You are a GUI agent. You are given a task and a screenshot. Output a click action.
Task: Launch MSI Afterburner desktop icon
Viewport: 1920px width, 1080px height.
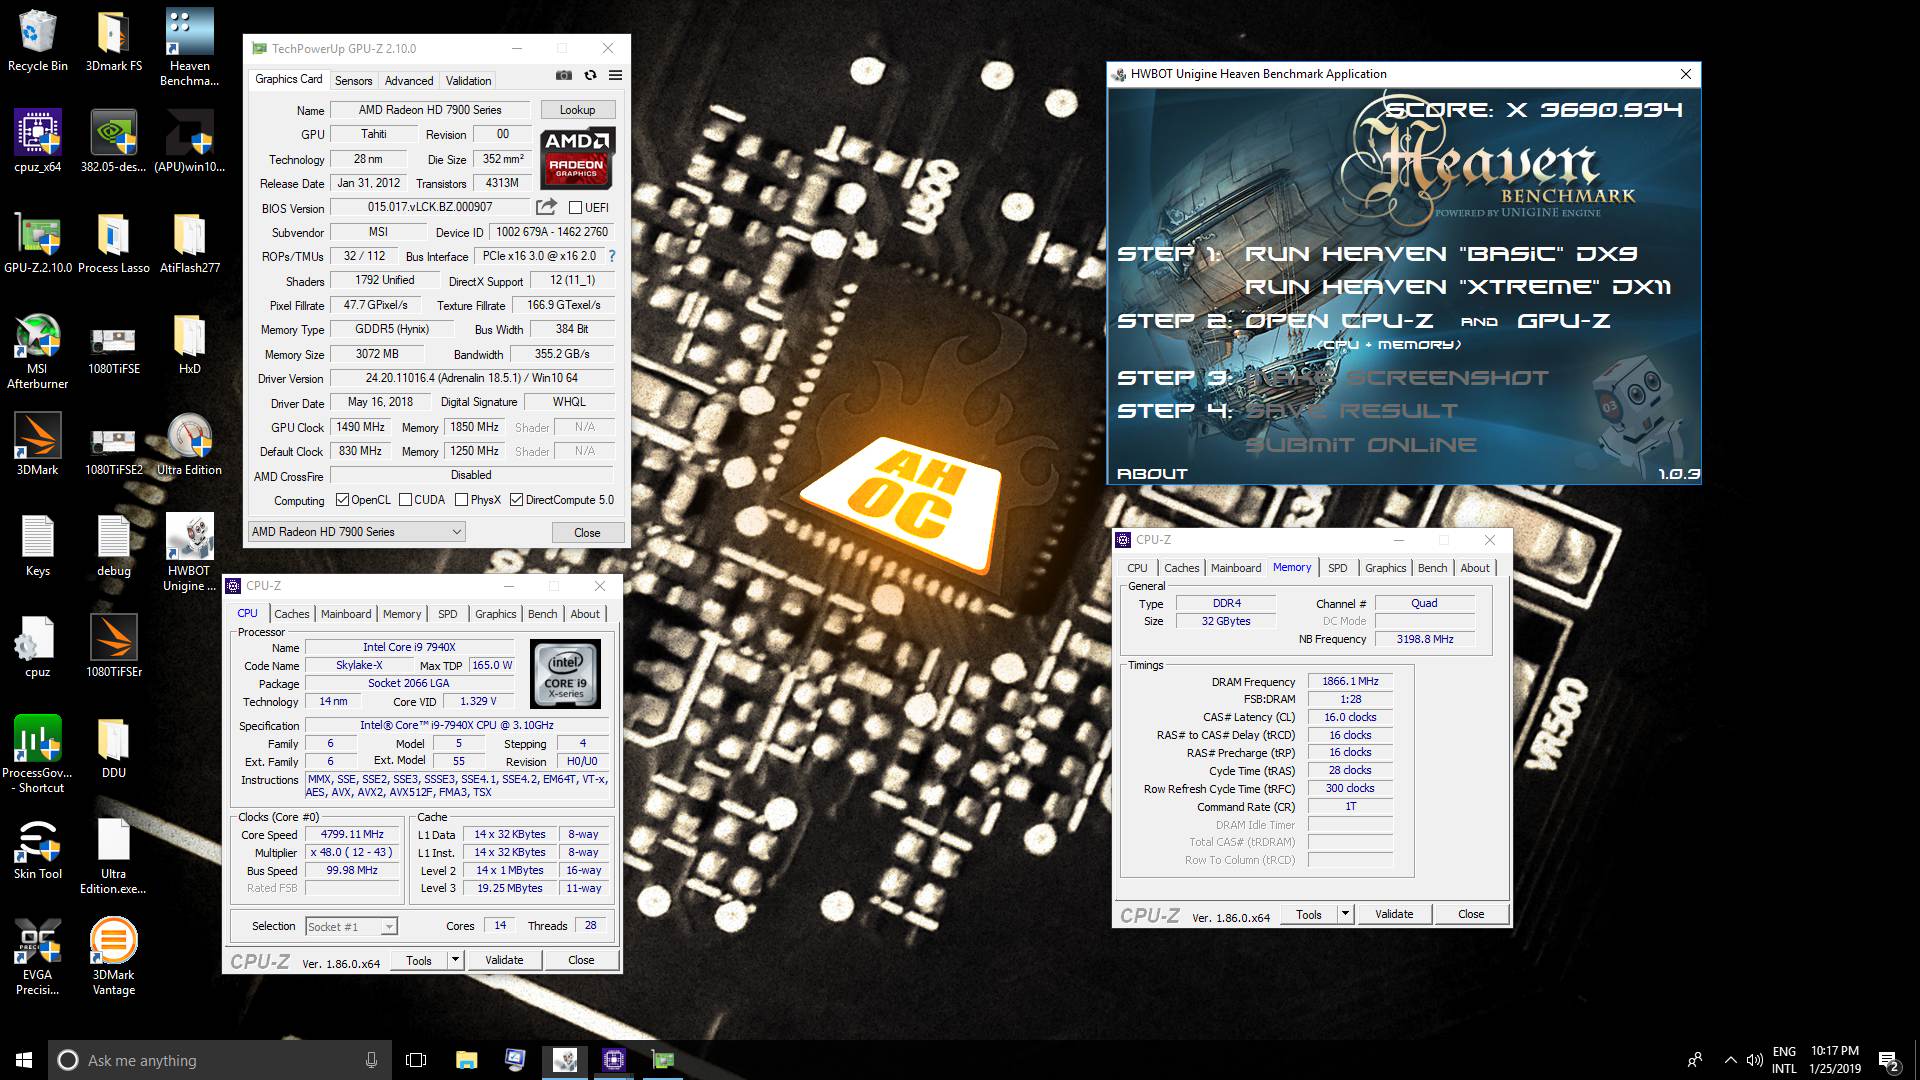pyautogui.click(x=38, y=351)
